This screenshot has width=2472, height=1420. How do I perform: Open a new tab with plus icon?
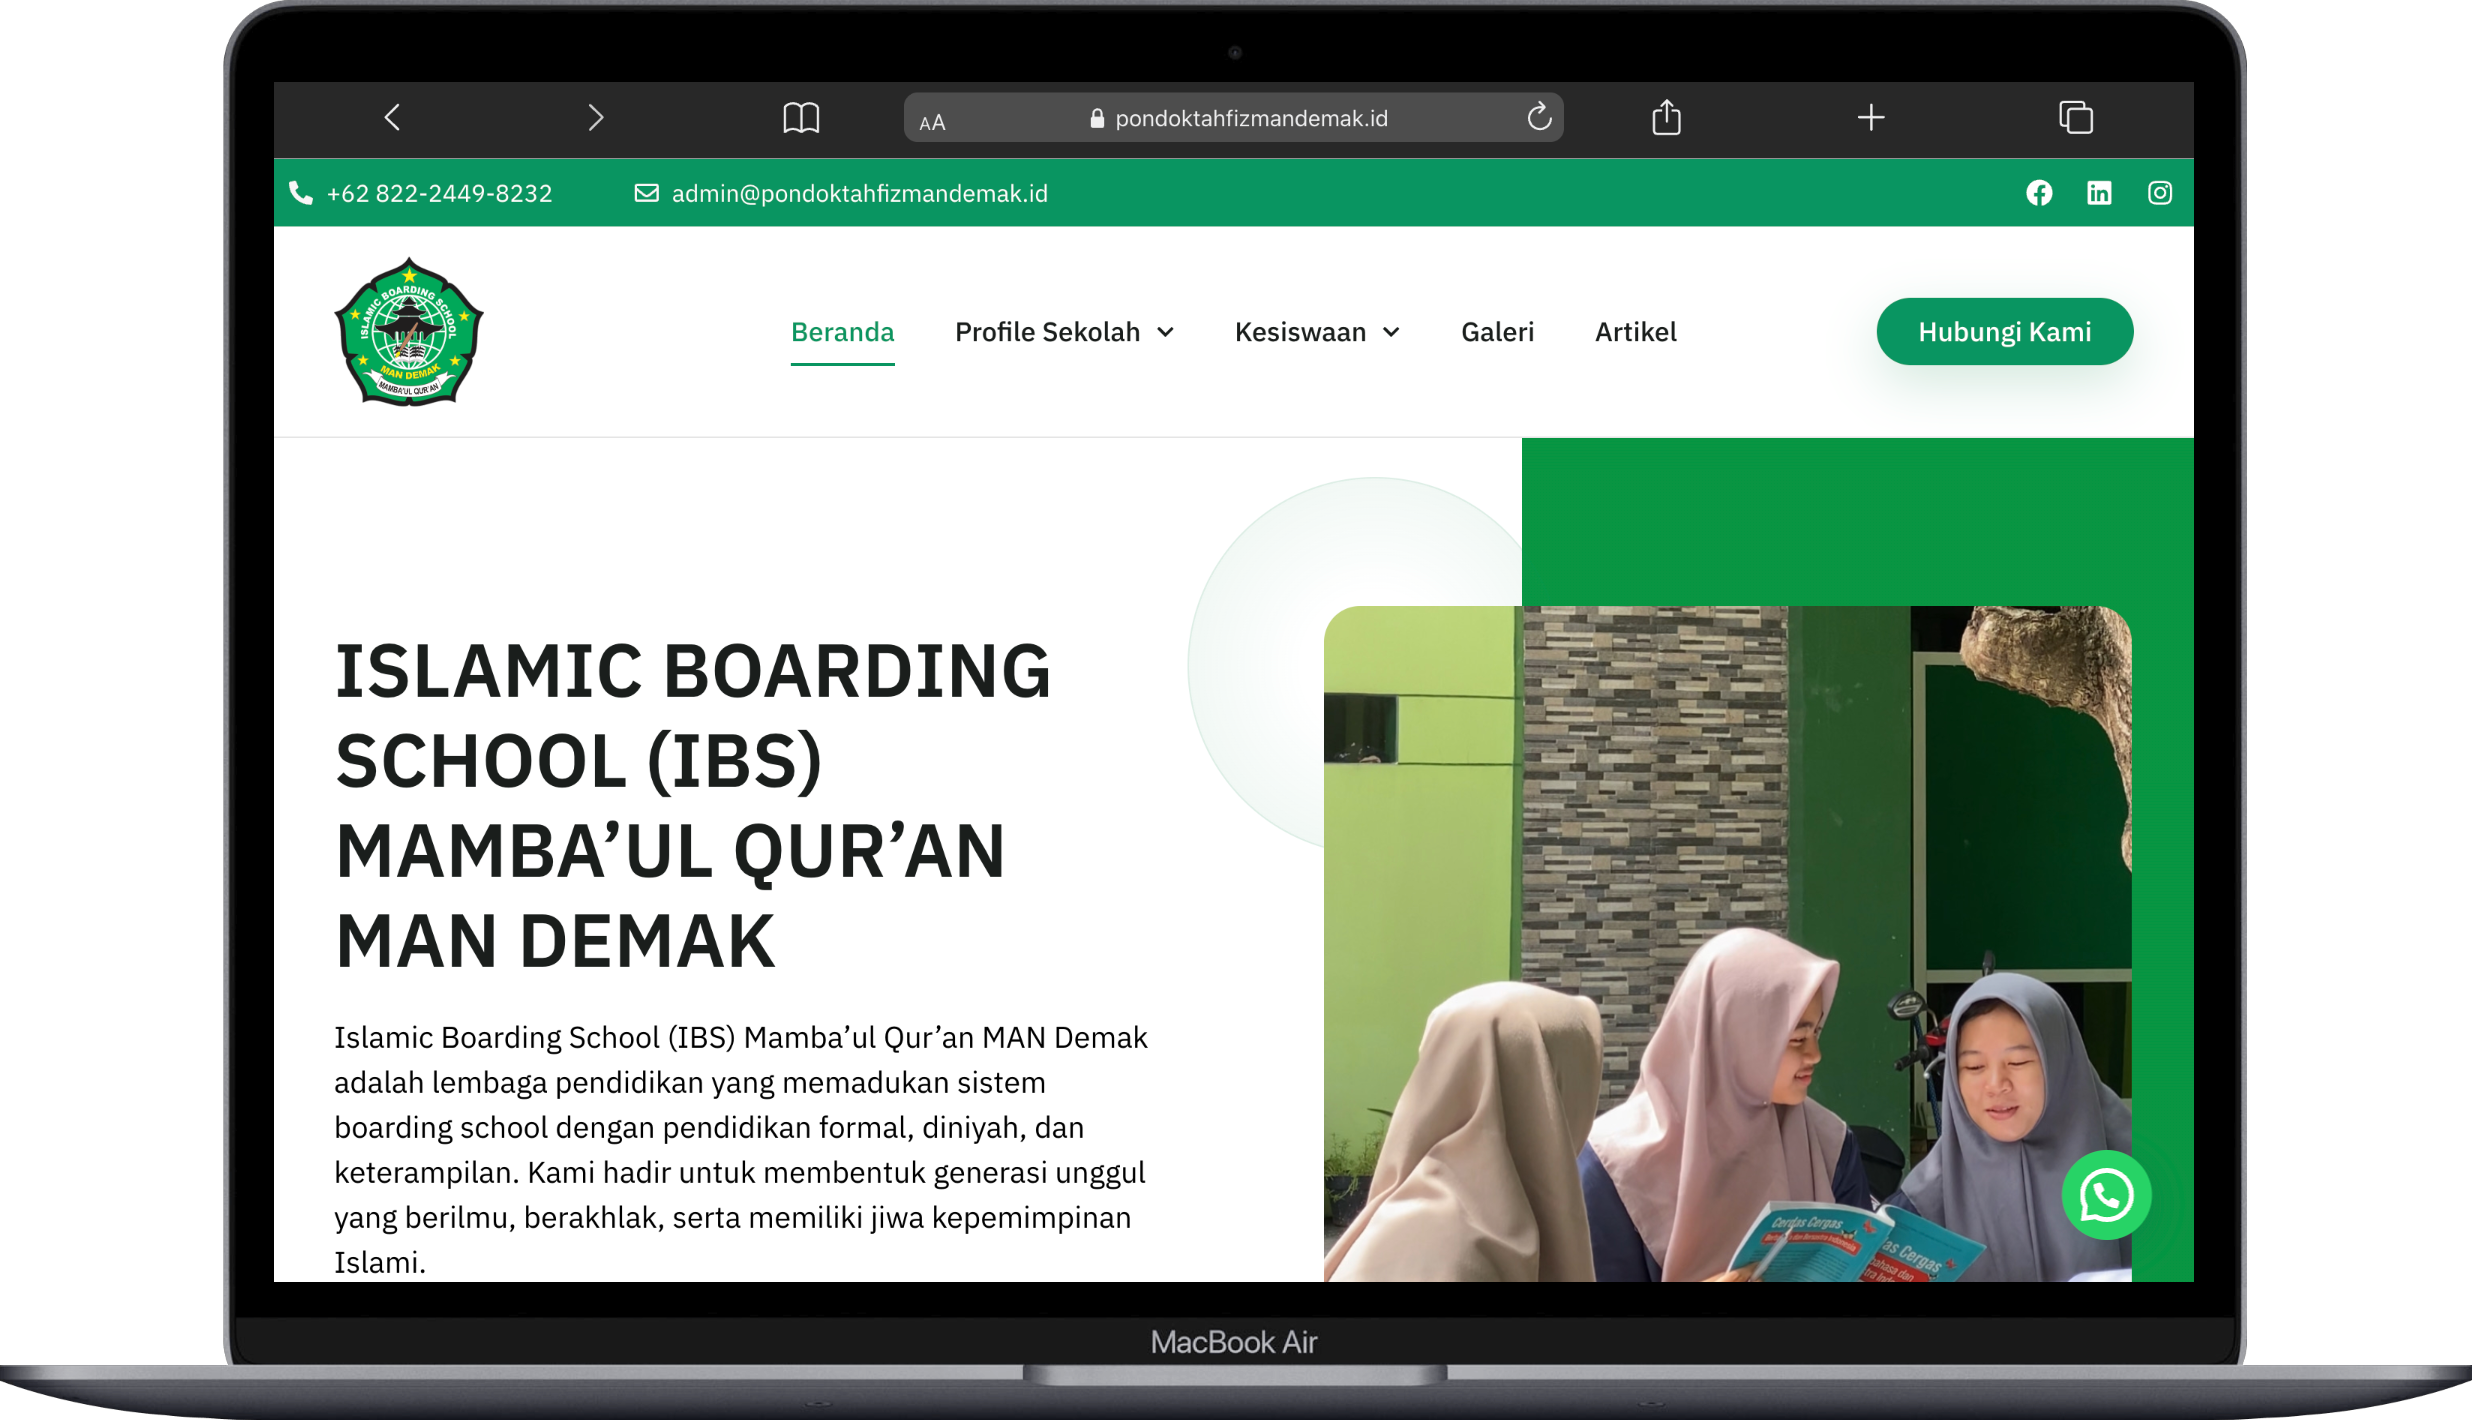[1871, 118]
